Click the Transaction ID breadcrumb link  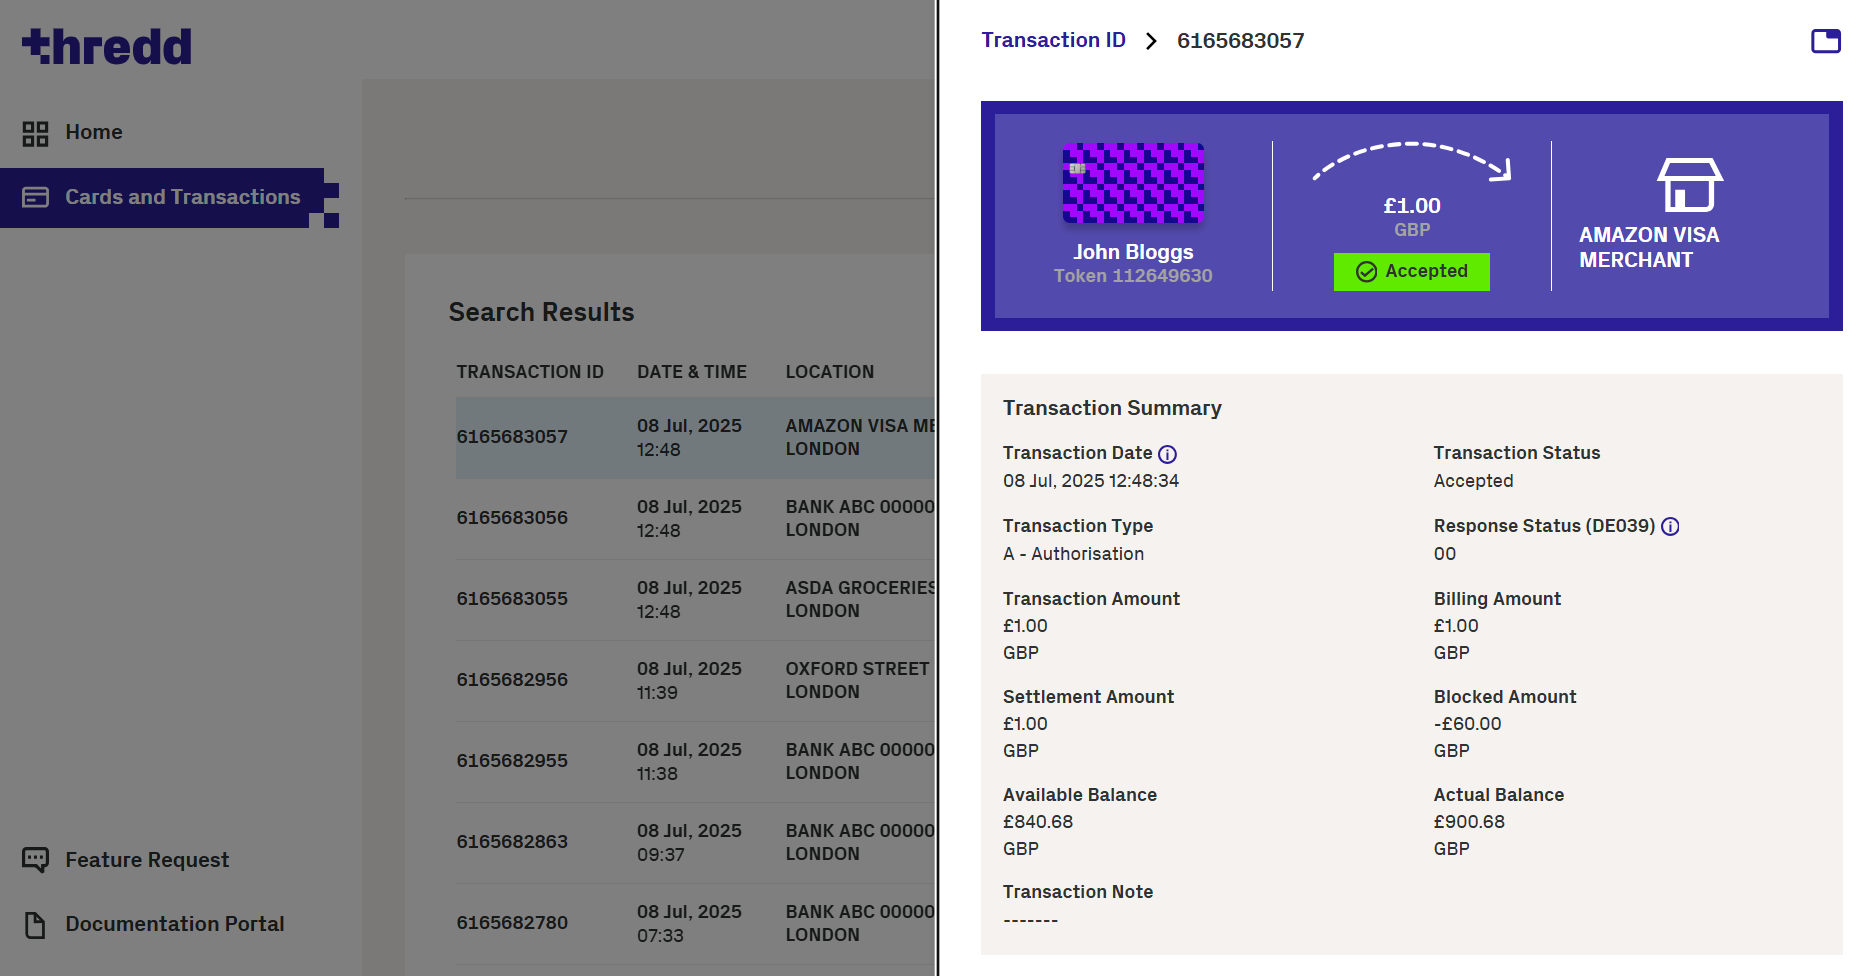pyautogui.click(x=1053, y=40)
